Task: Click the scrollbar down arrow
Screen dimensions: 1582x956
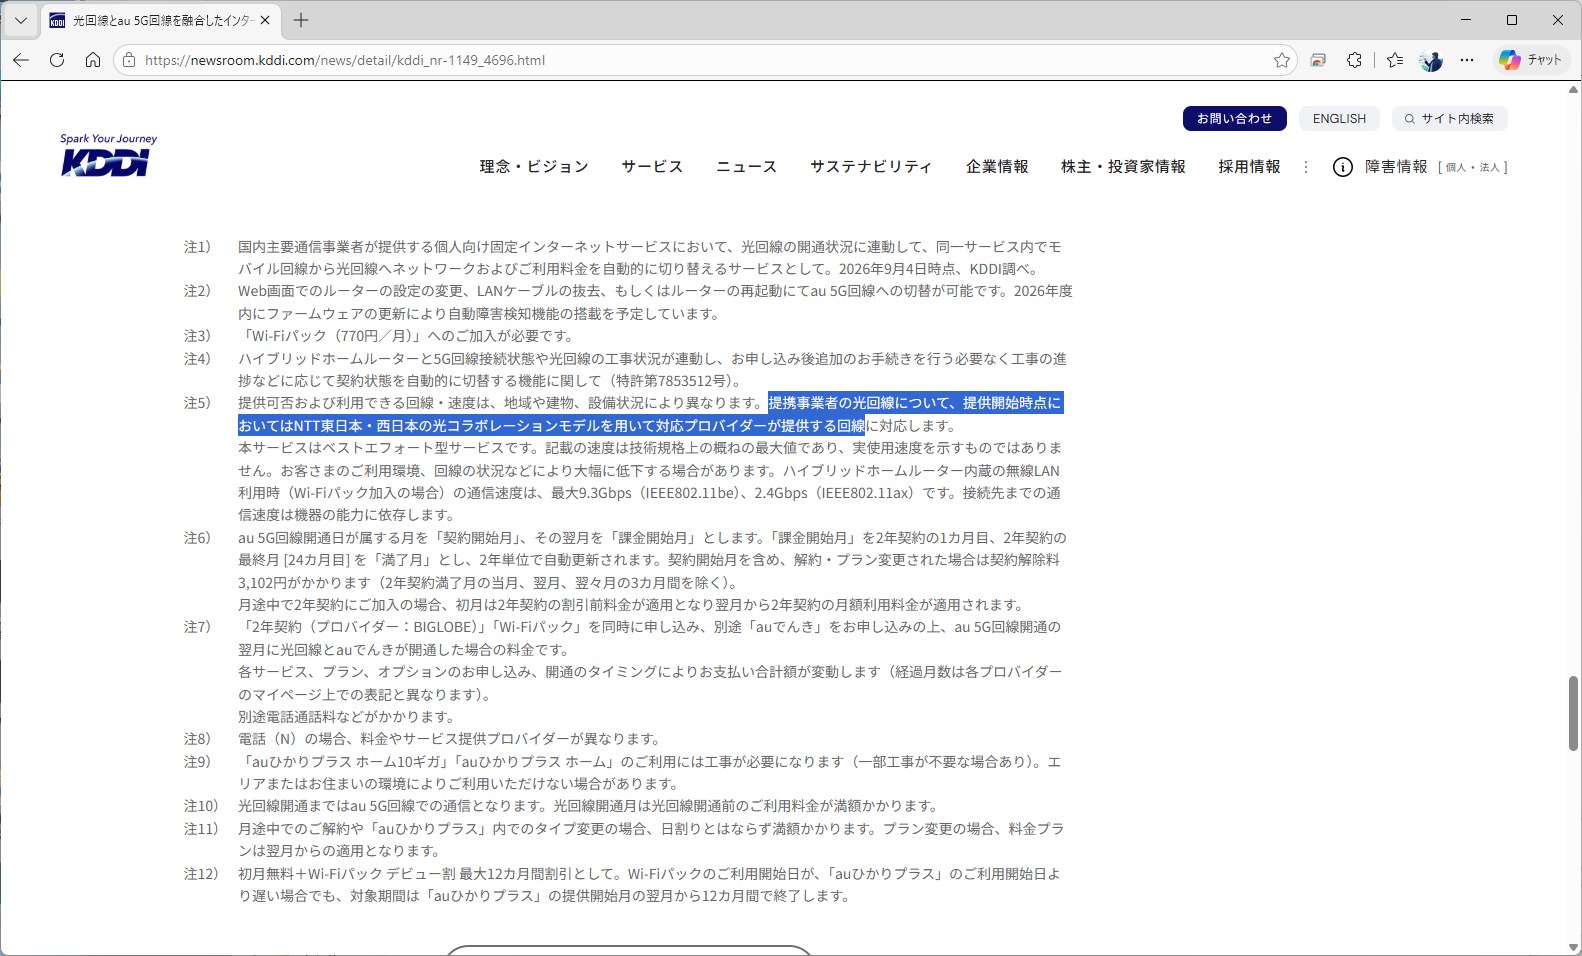Action: tap(1573, 948)
